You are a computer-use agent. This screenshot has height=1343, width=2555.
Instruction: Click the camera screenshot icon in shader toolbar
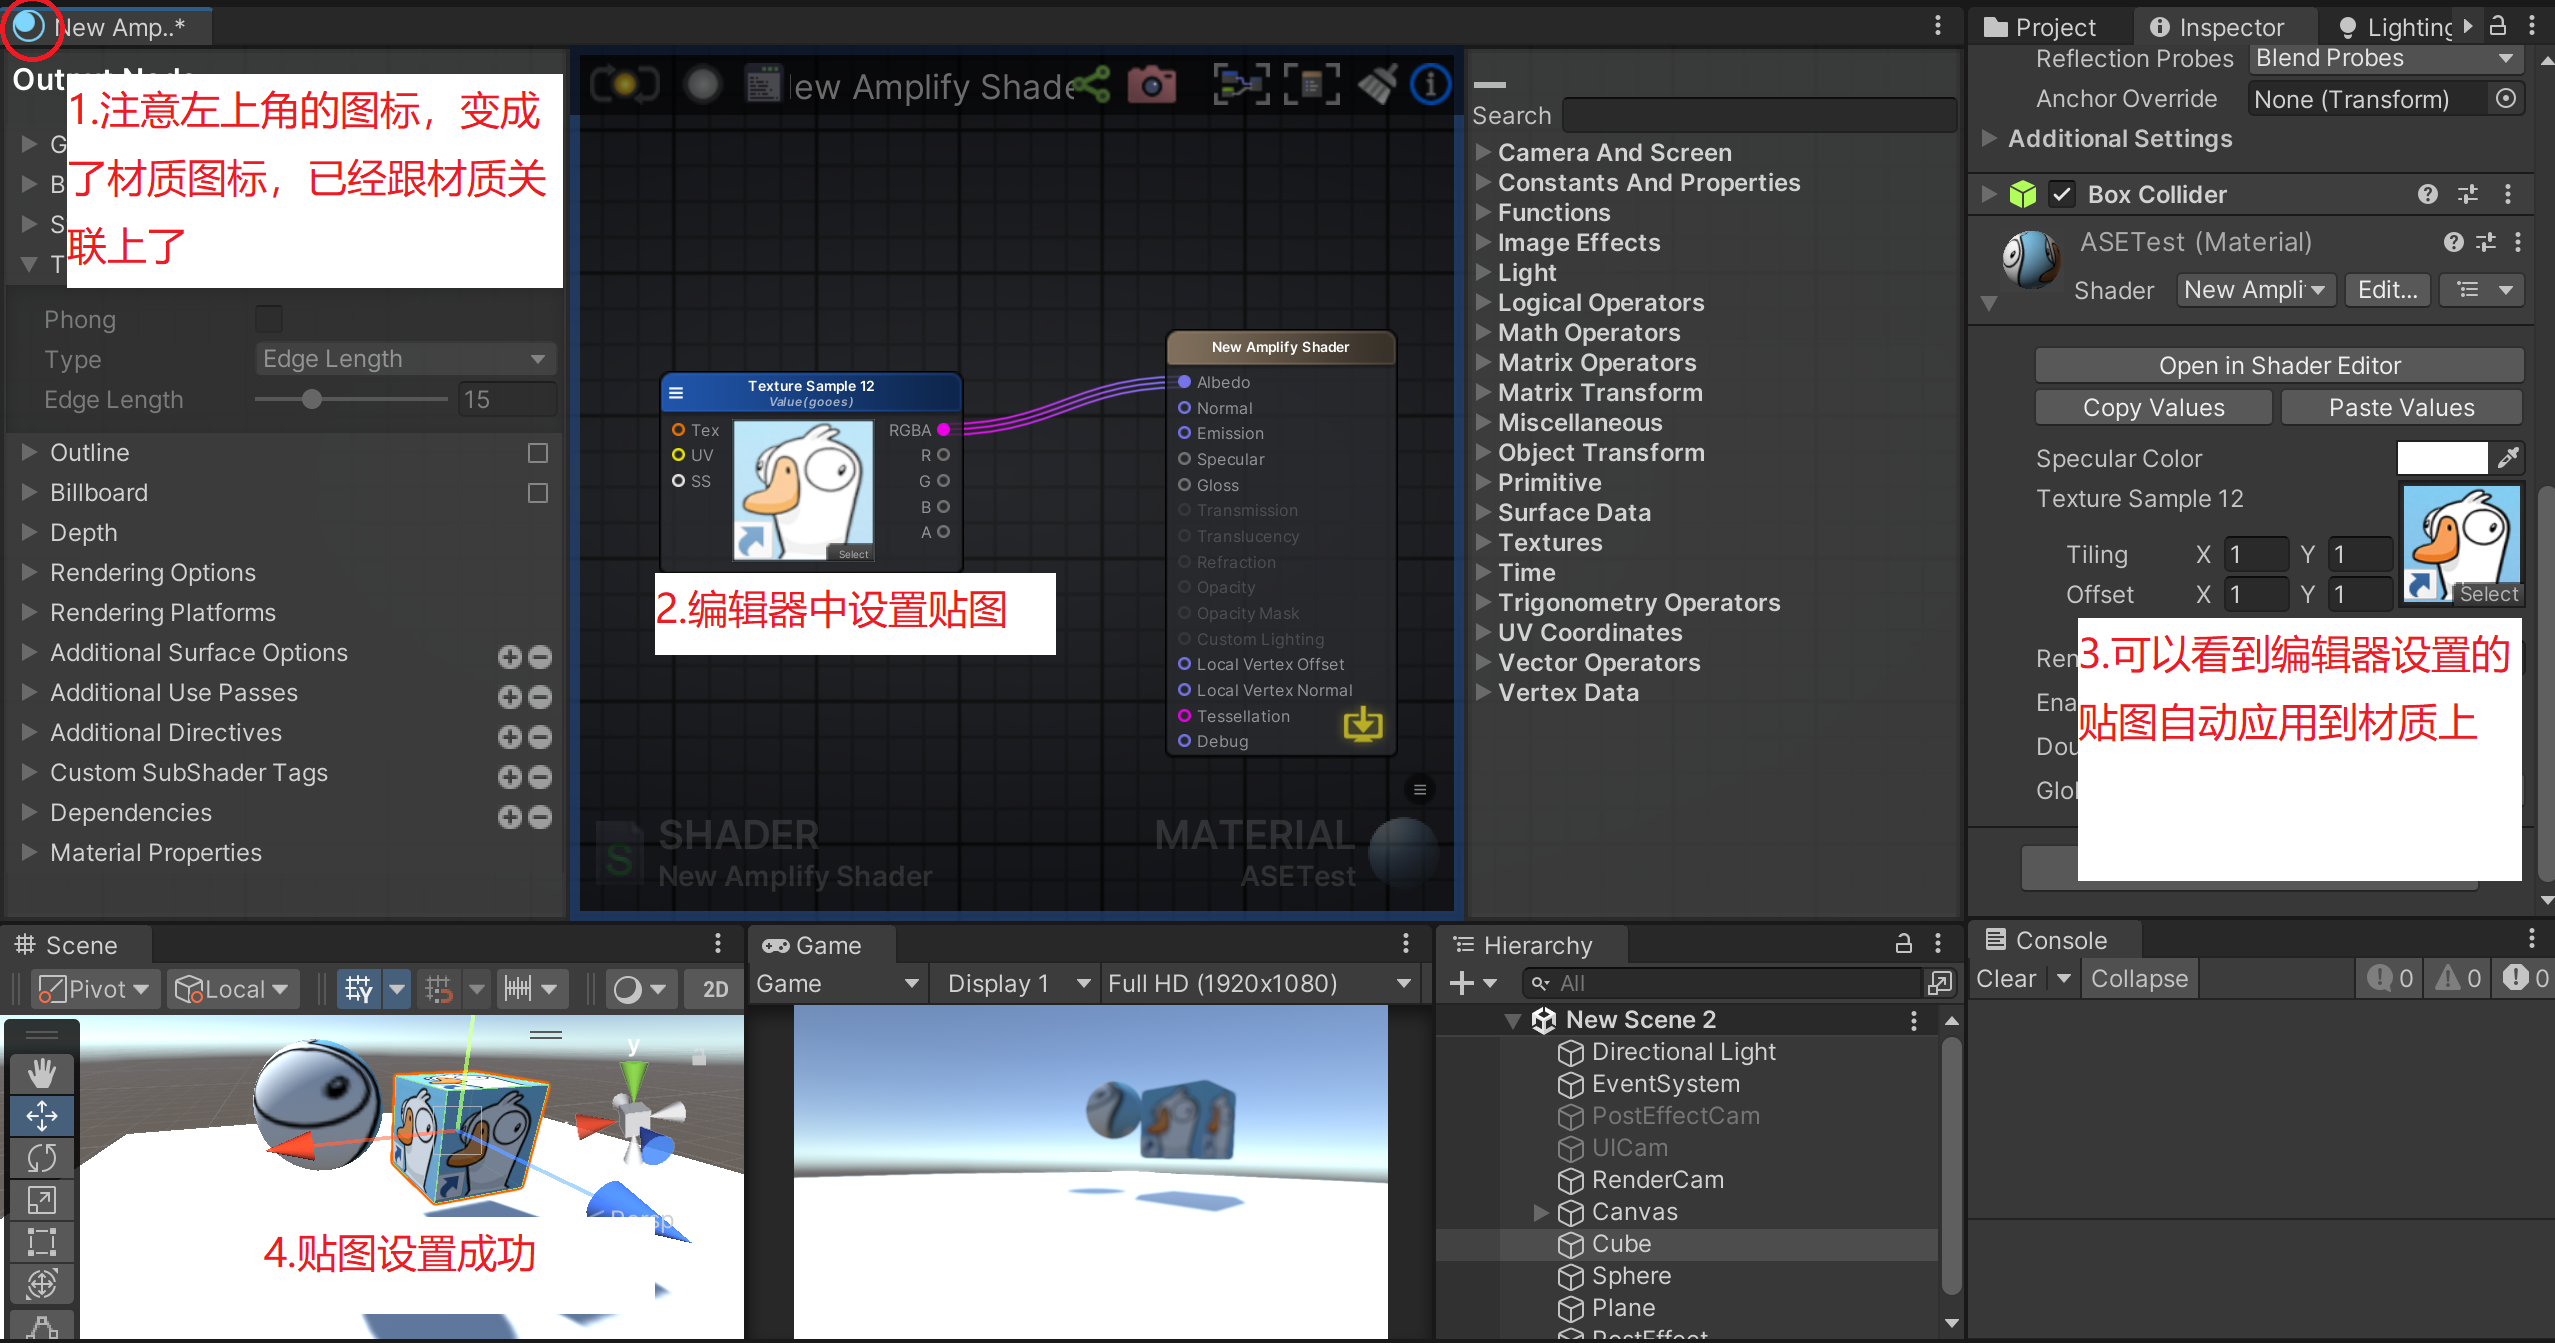tap(1151, 86)
